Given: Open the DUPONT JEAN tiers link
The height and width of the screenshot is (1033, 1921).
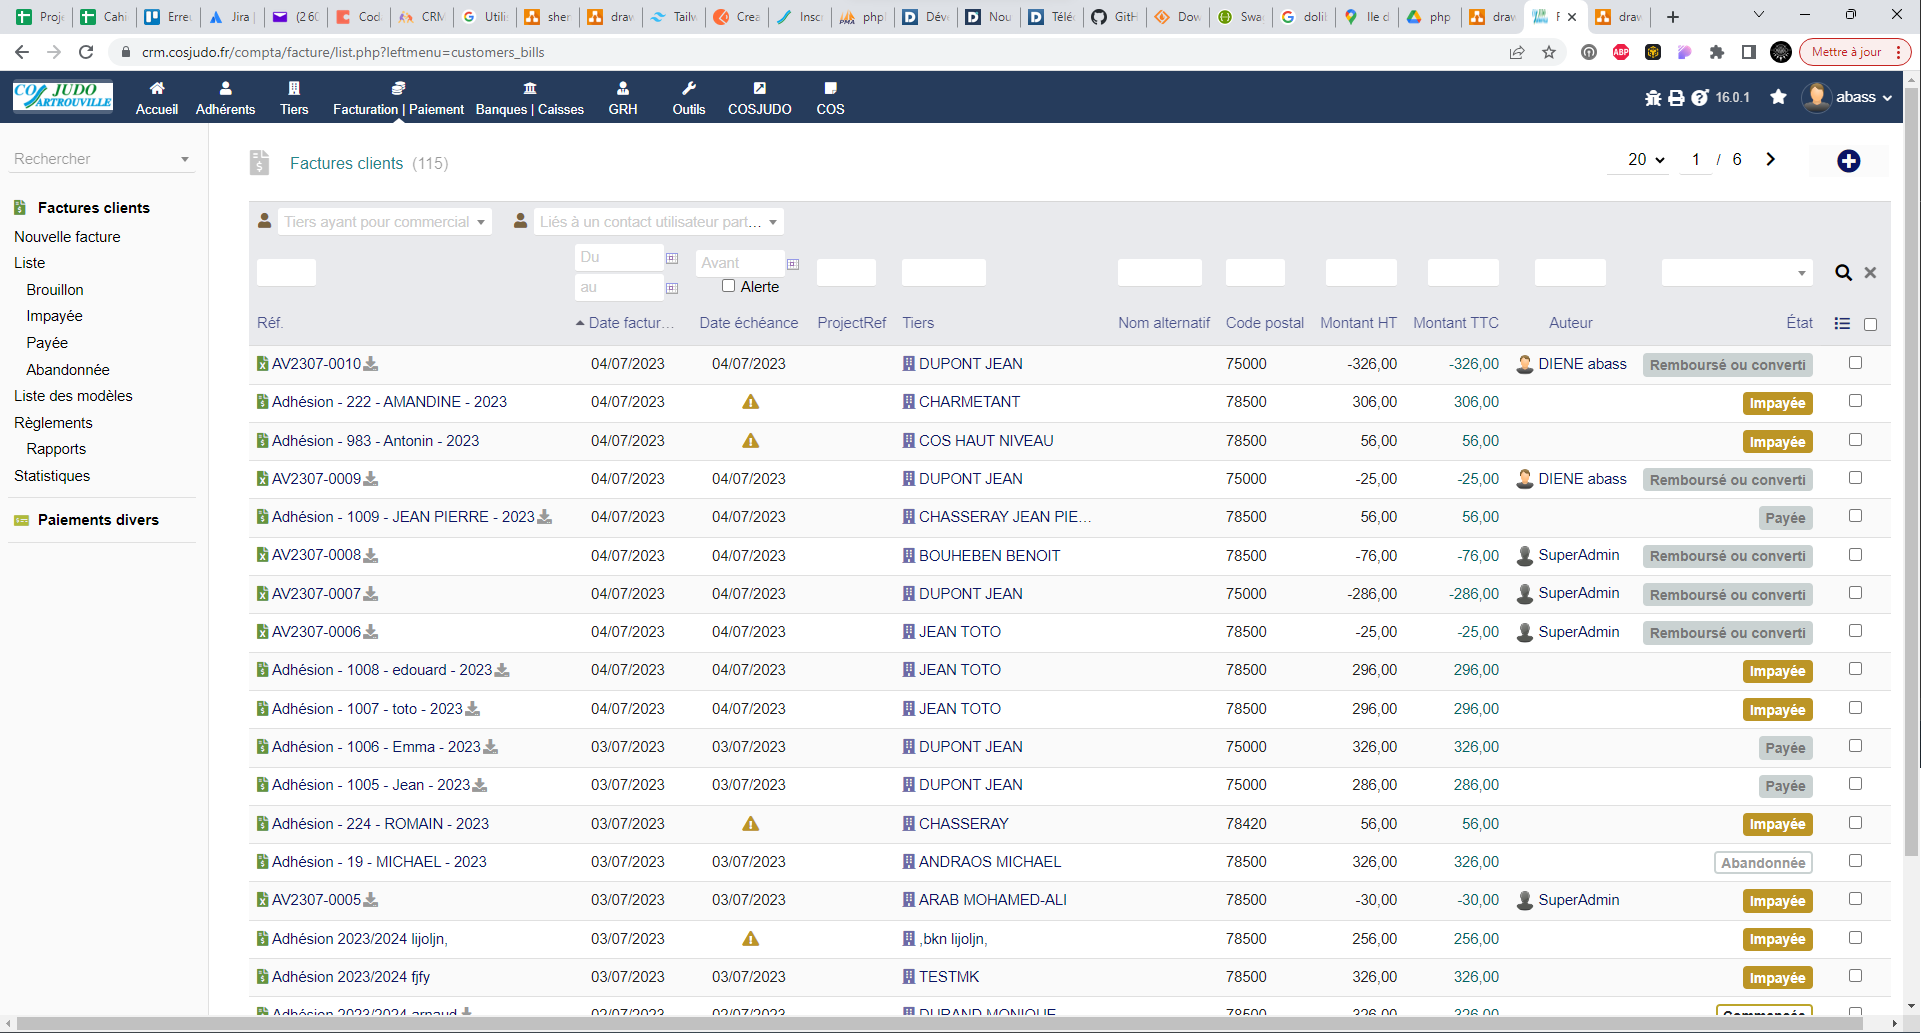Looking at the screenshot, I should [x=970, y=364].
